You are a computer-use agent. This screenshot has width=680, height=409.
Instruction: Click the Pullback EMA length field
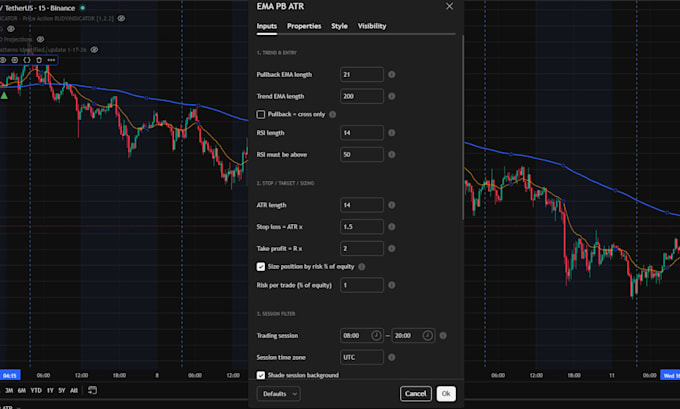click(x=362, y=75)
